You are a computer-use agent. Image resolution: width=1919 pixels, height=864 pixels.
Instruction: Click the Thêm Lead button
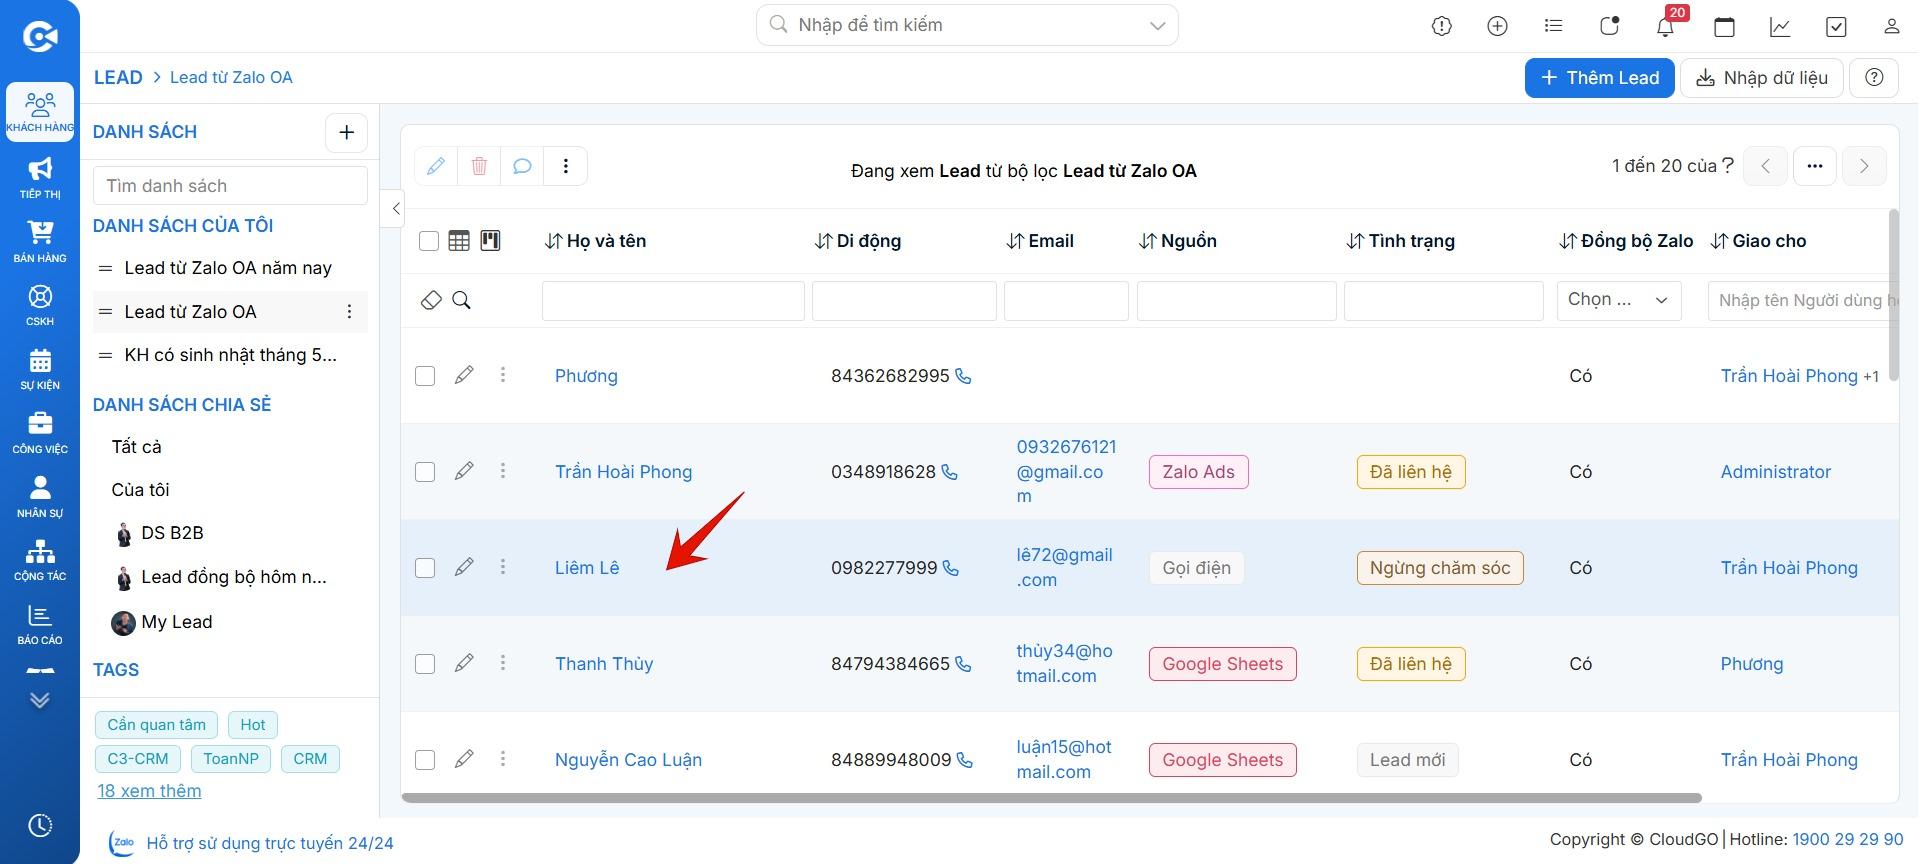[1599, 78]
